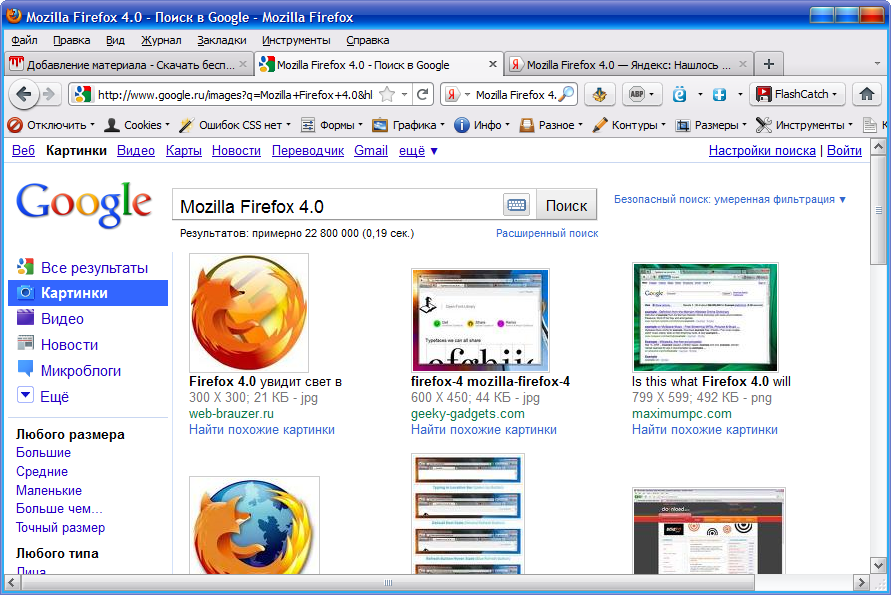Click the blue IE-style 'e' toolbar icon
The width and height of the screenshot is (891, 595).
coord(680,94)
